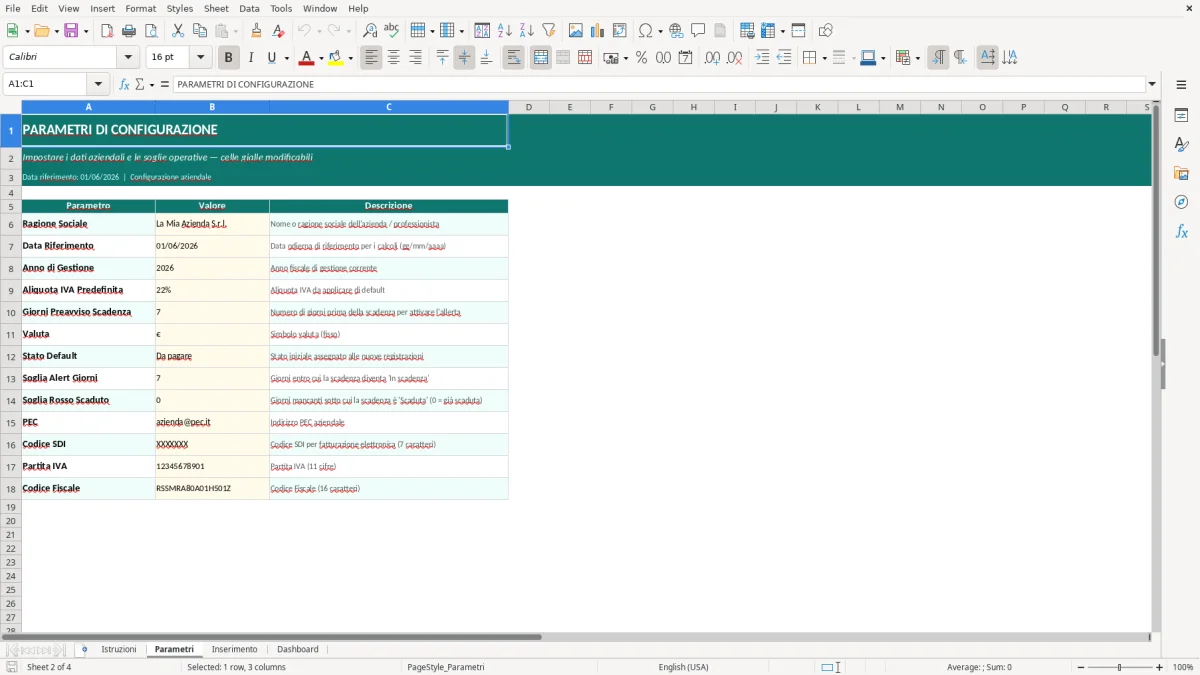Center the cell text horizontally
The image size is (1200, 675).
[x=394, y=58]
